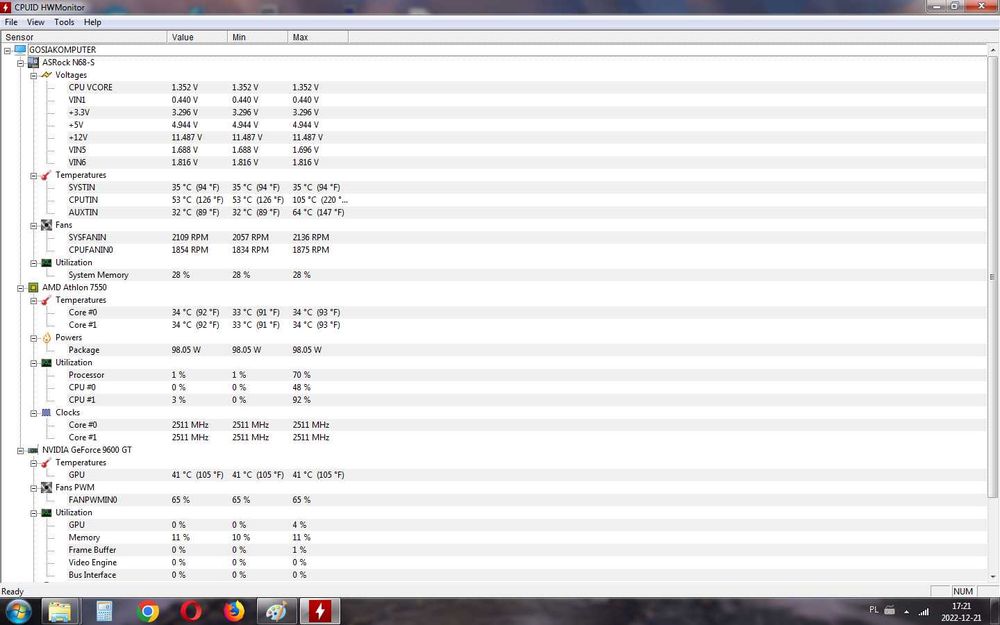Open File Explorer from taskbar
Screen dimensions: 1000x625
tap(61, 611)
